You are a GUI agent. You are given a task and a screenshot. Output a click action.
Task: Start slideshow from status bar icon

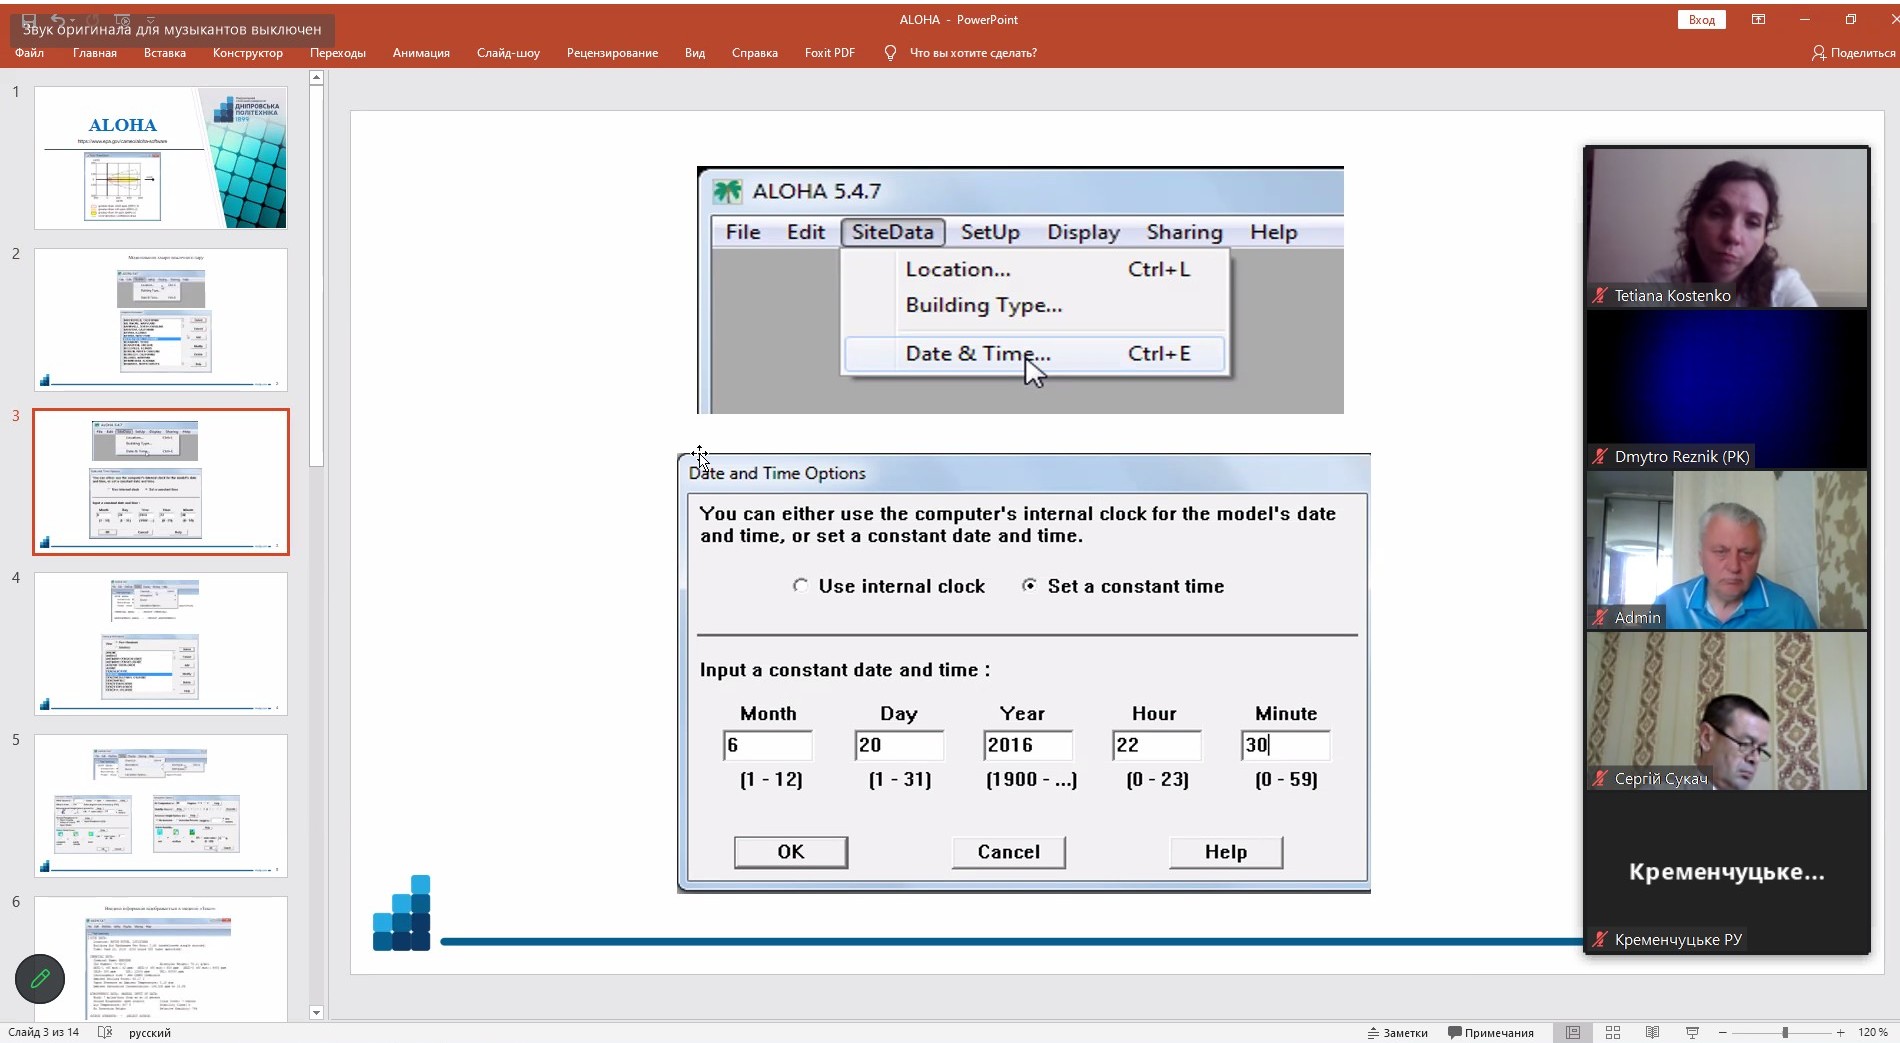(1692, 1033)
